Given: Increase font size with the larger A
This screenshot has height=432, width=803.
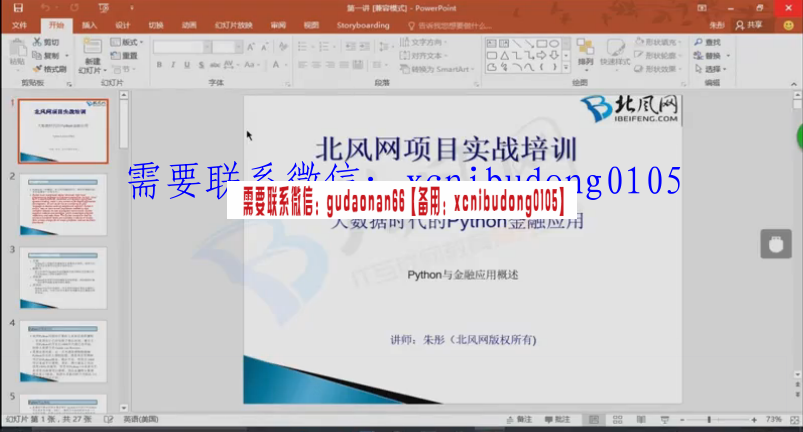Looking at the screenshot, I should pyautogui.click(x=251, y=47).
